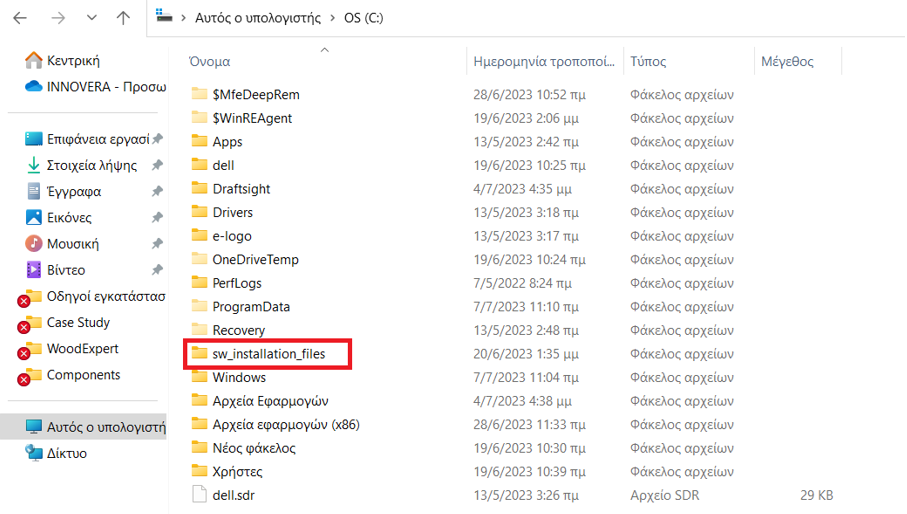Select the sw_installation_files folder
This screenshot has height=514, width=907.
click(268, 354)
